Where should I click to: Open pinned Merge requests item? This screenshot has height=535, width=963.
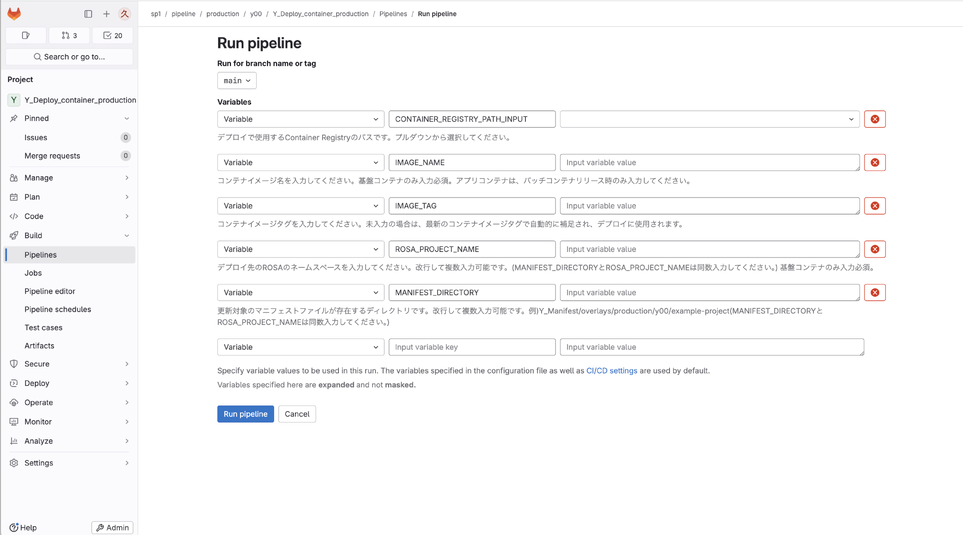click(70, 156)
